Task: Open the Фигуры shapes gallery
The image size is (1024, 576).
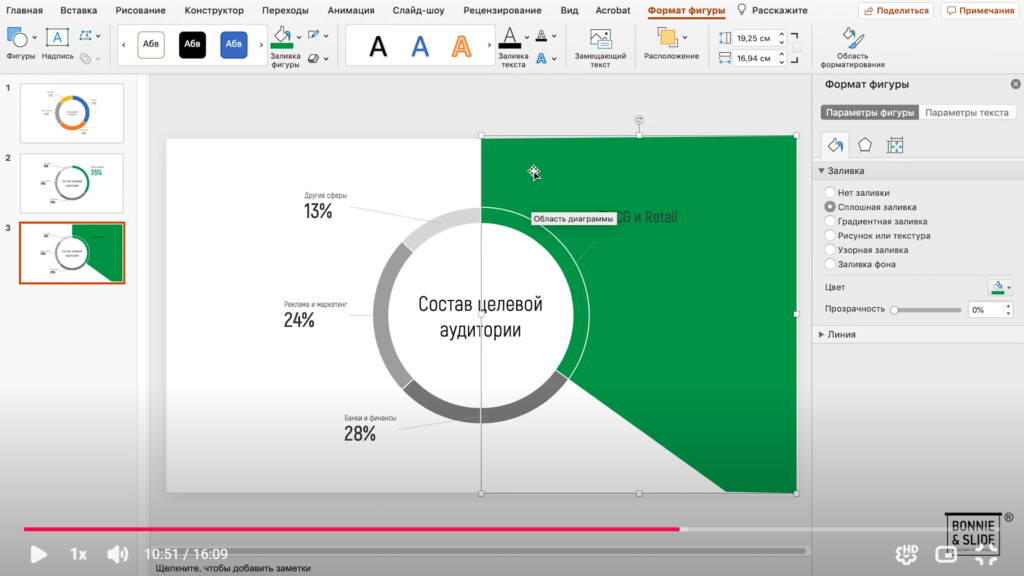Action: [x=17, y=38]
